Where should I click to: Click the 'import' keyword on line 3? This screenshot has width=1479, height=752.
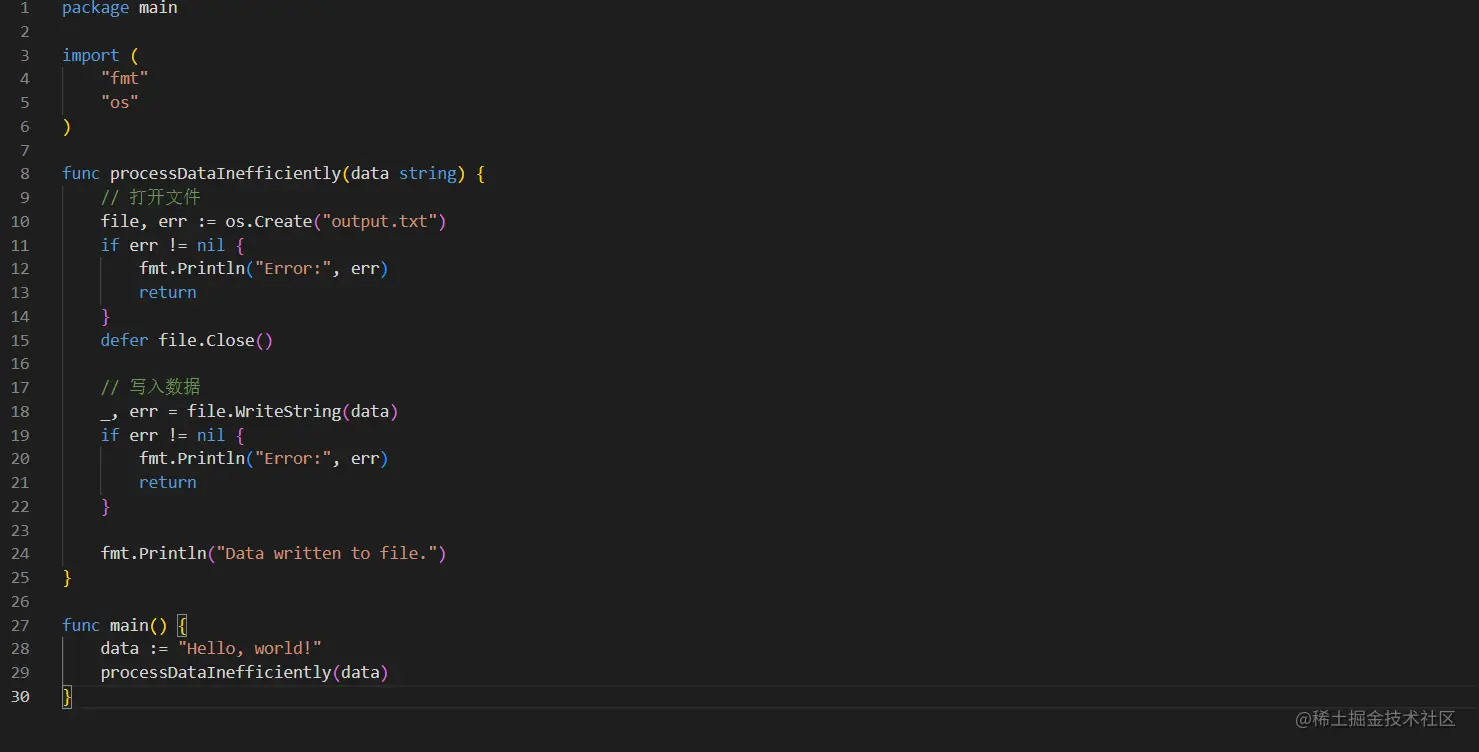[x=90, y=55]
